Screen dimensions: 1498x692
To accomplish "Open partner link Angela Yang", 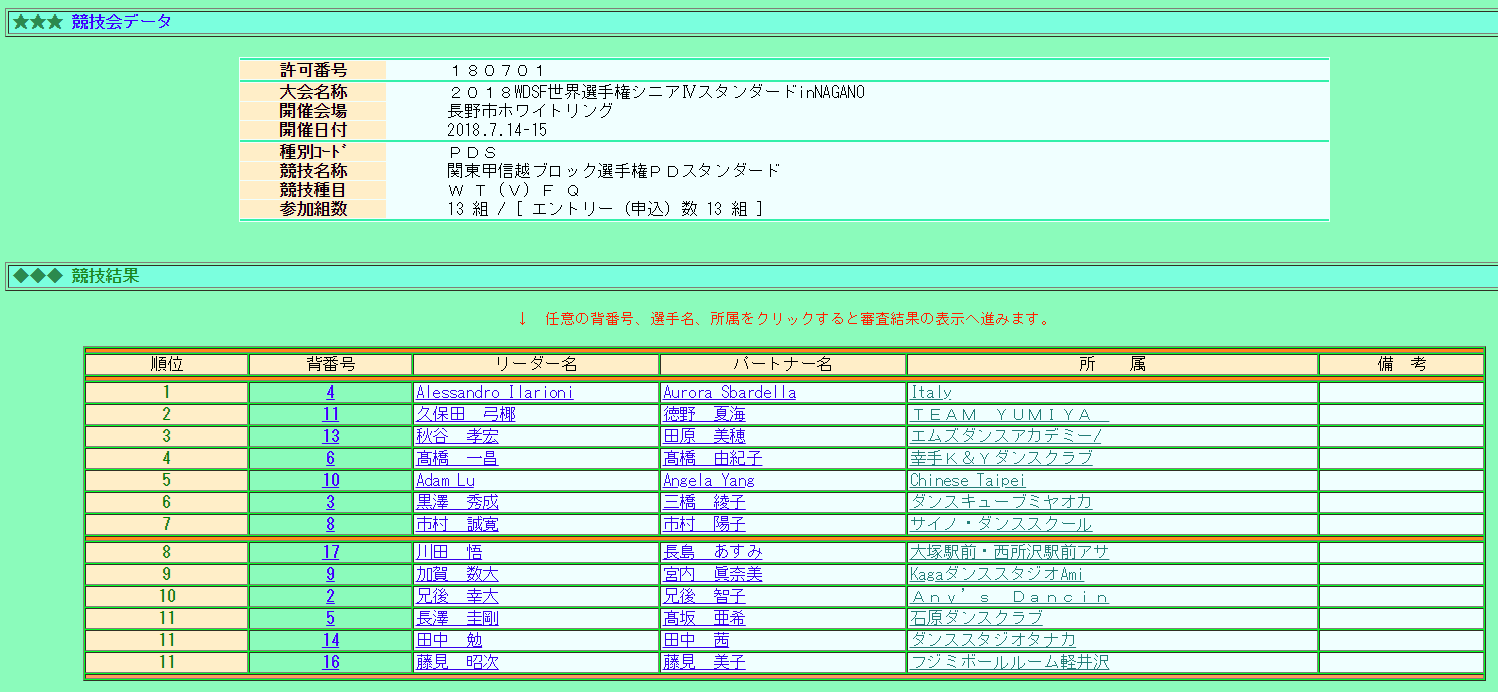I will (708, 481).
